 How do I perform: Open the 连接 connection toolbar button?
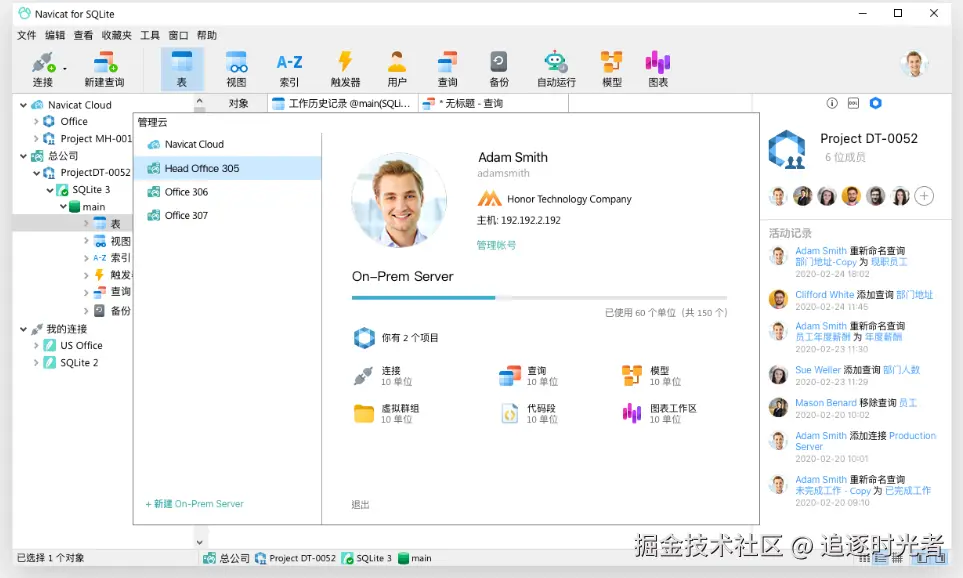click(x=42, y=69)
